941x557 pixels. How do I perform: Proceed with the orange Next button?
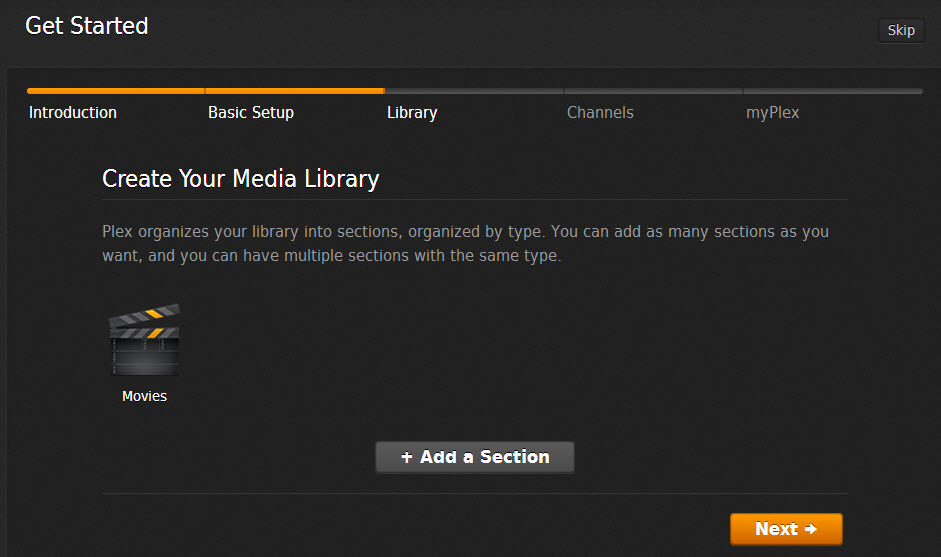coord(786,529)
